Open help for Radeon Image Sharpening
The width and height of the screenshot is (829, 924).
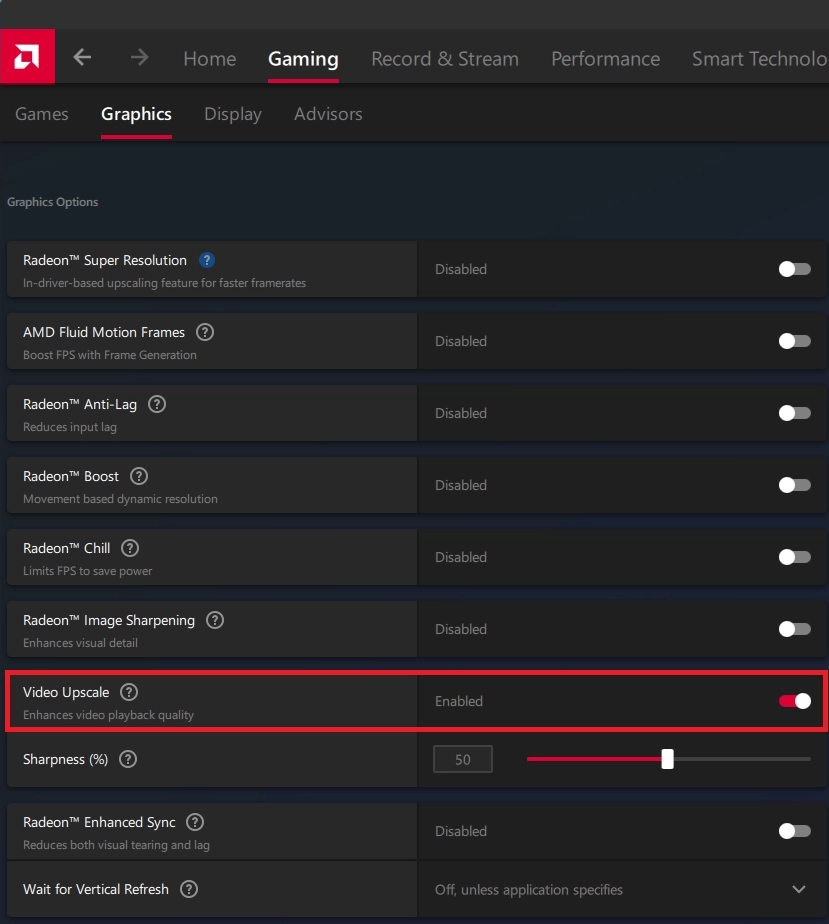click(215, 620)
